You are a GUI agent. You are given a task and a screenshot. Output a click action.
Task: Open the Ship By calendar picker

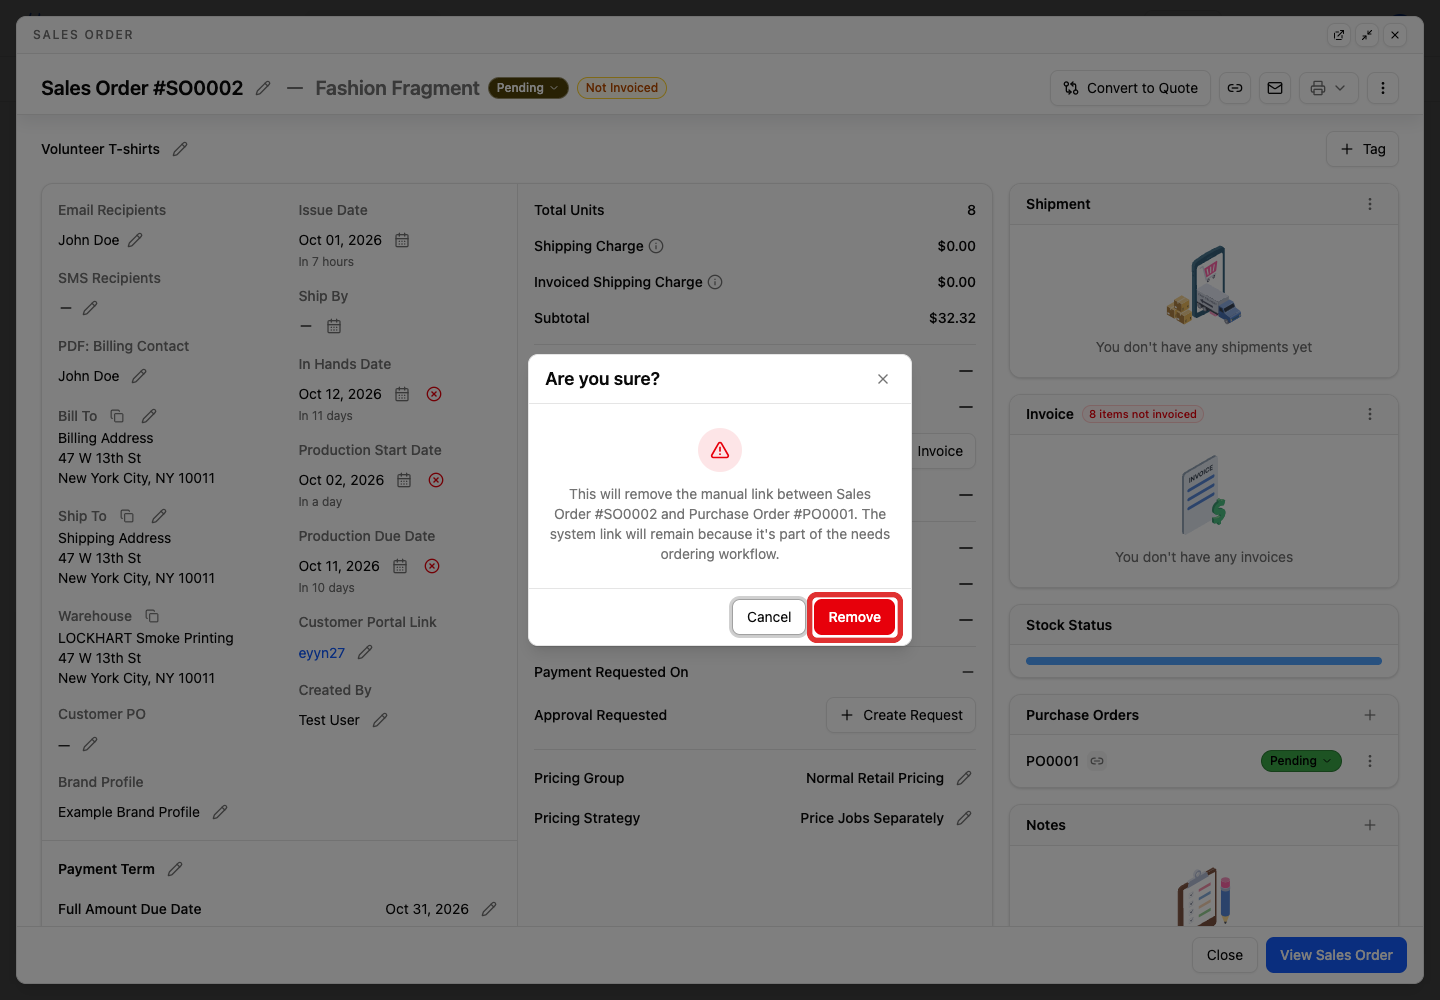pyautogui.click(x=334, y=326)
